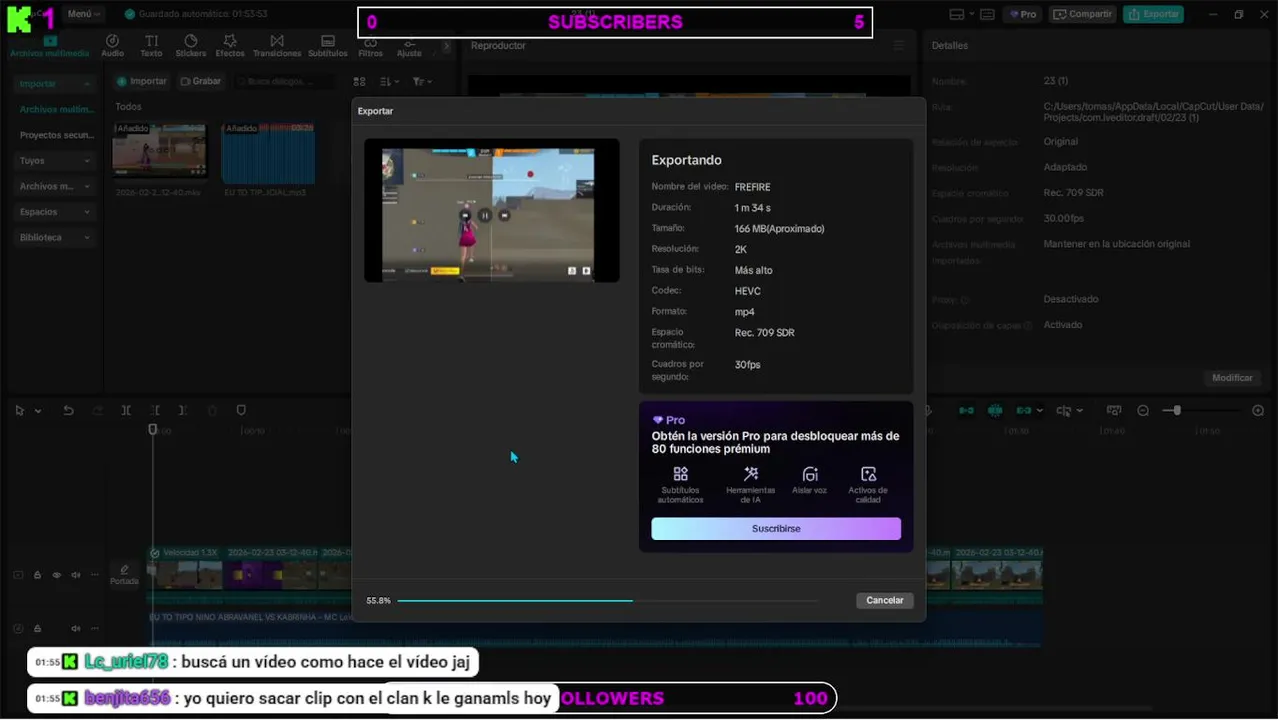Screen dimensions: 1278x720
Task: Open the media sort dropdown
Action: (390, 81)
